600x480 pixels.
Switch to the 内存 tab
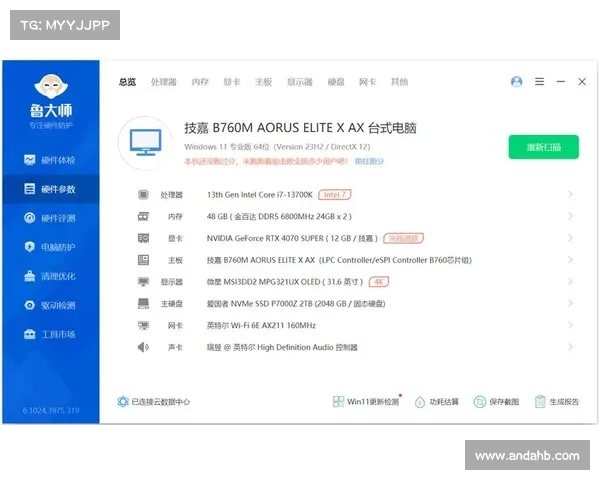(200, 82)
